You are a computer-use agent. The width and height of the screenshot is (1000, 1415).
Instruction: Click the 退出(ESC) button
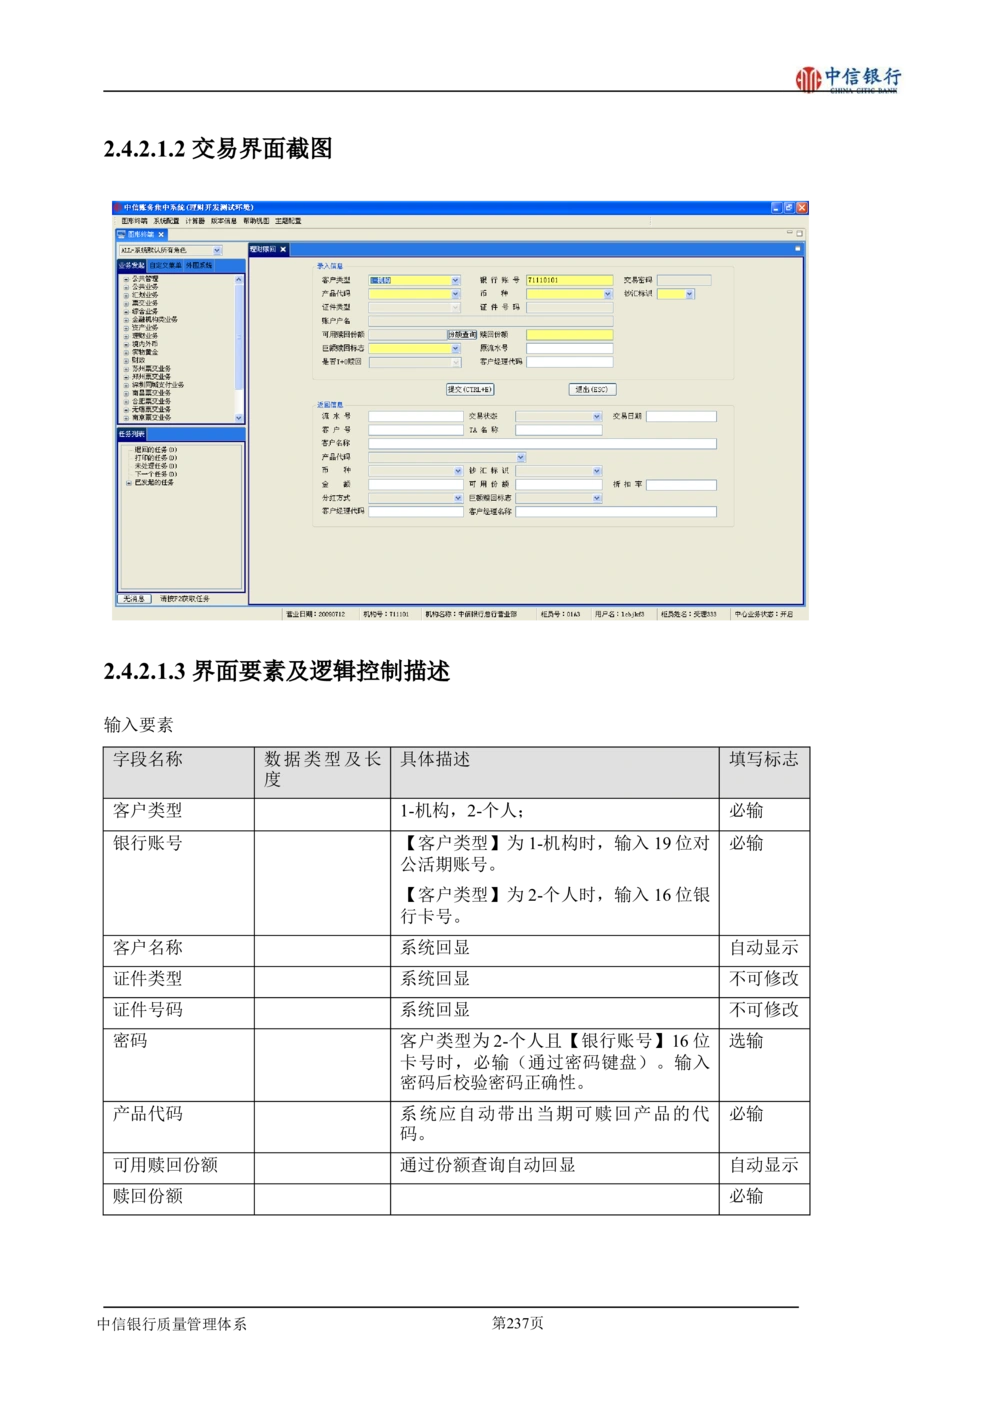[591, 389]
